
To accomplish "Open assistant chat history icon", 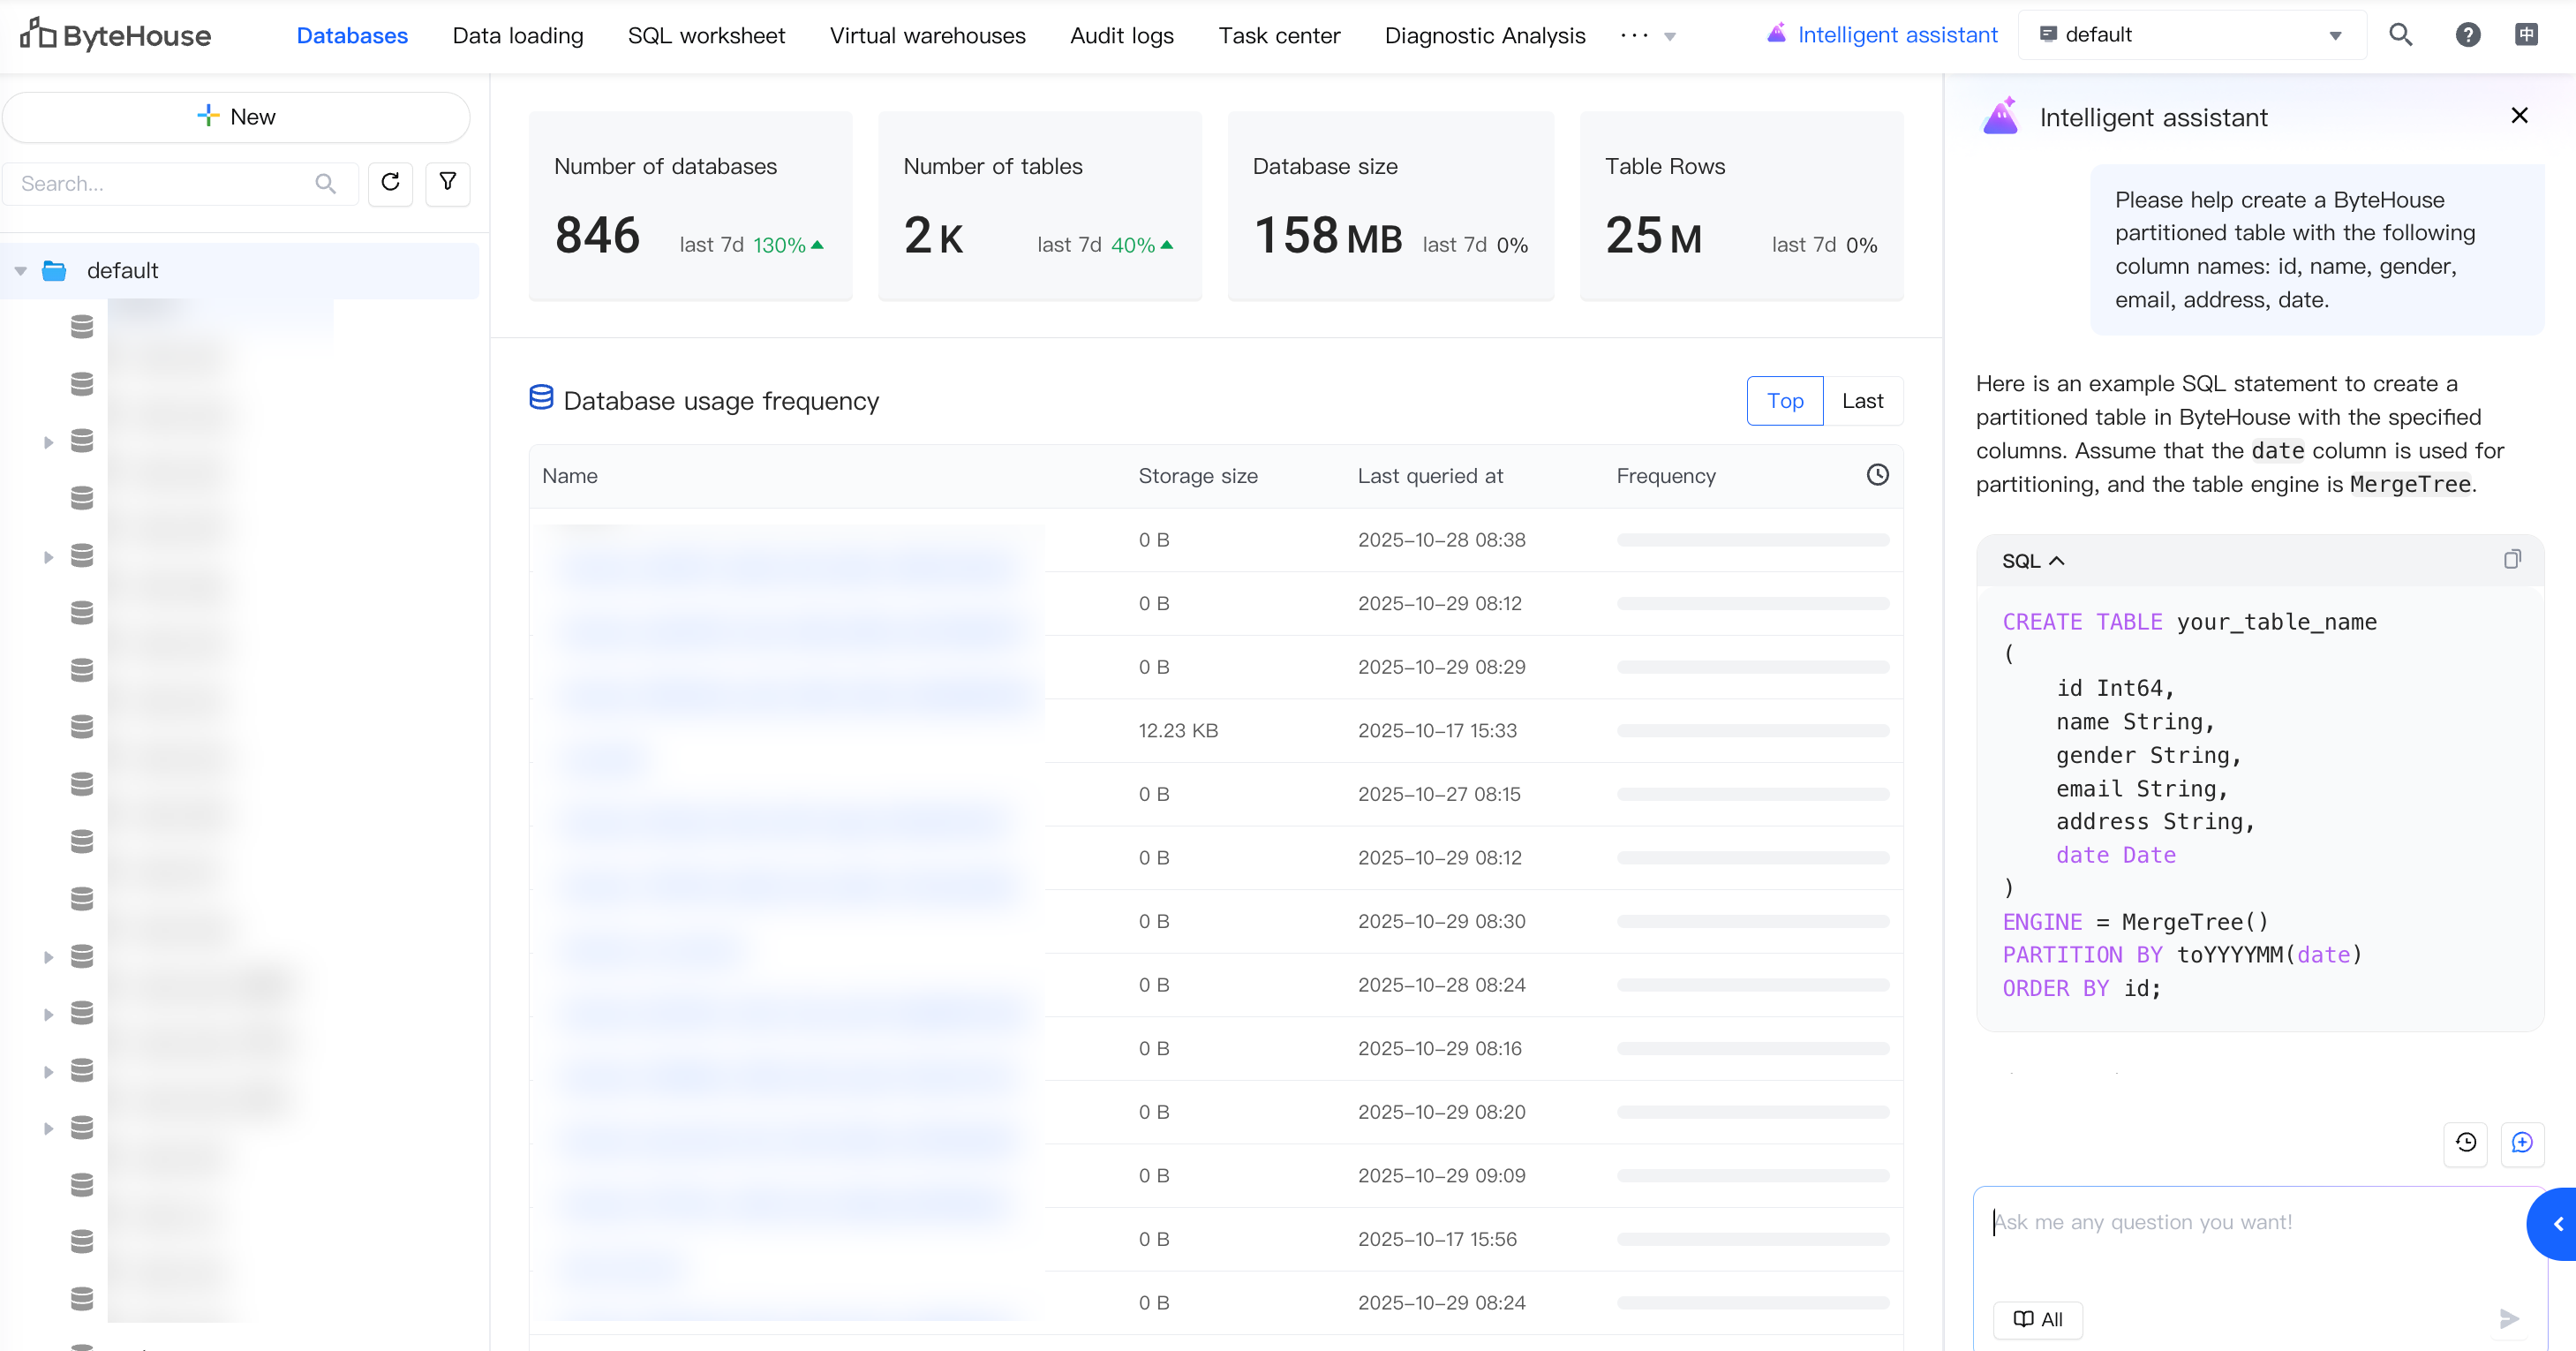I will pyautogui.click(x=2465, y=1142).
